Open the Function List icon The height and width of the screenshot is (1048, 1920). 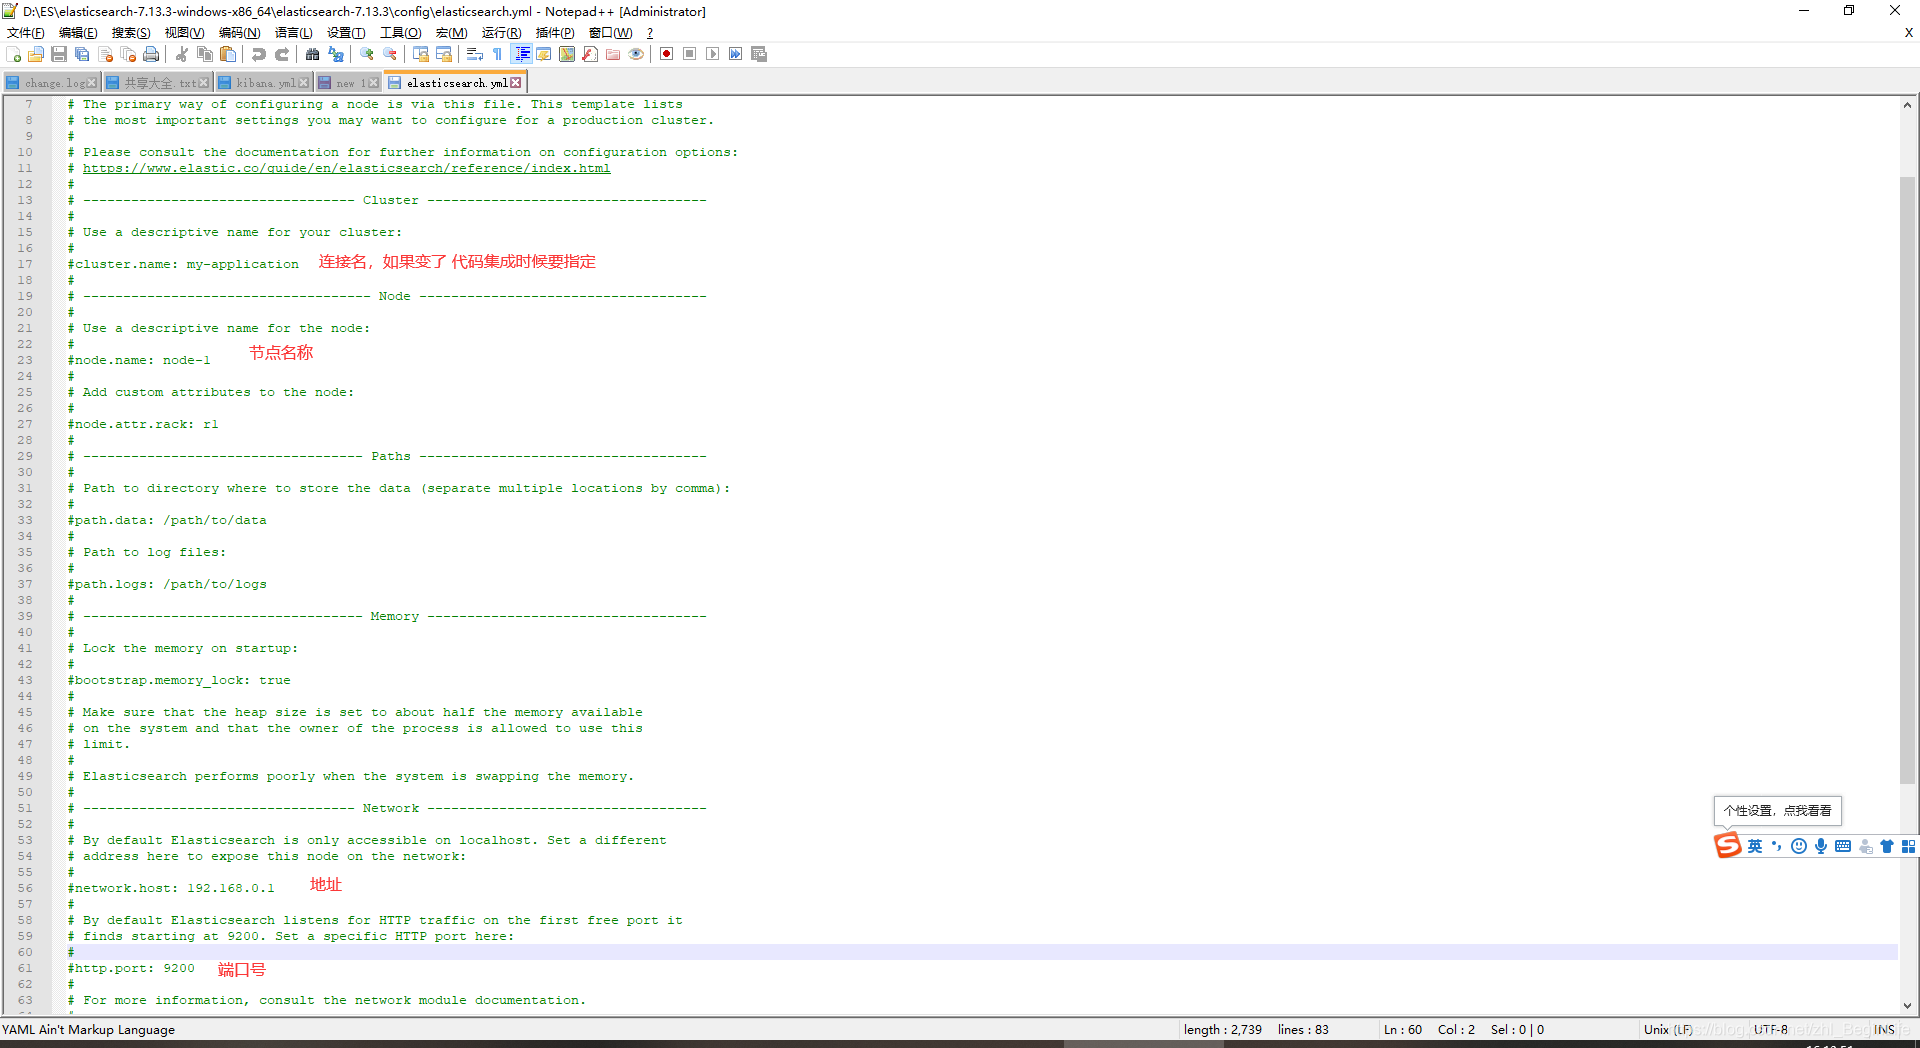pyautogui.click(x=590, y=54)
